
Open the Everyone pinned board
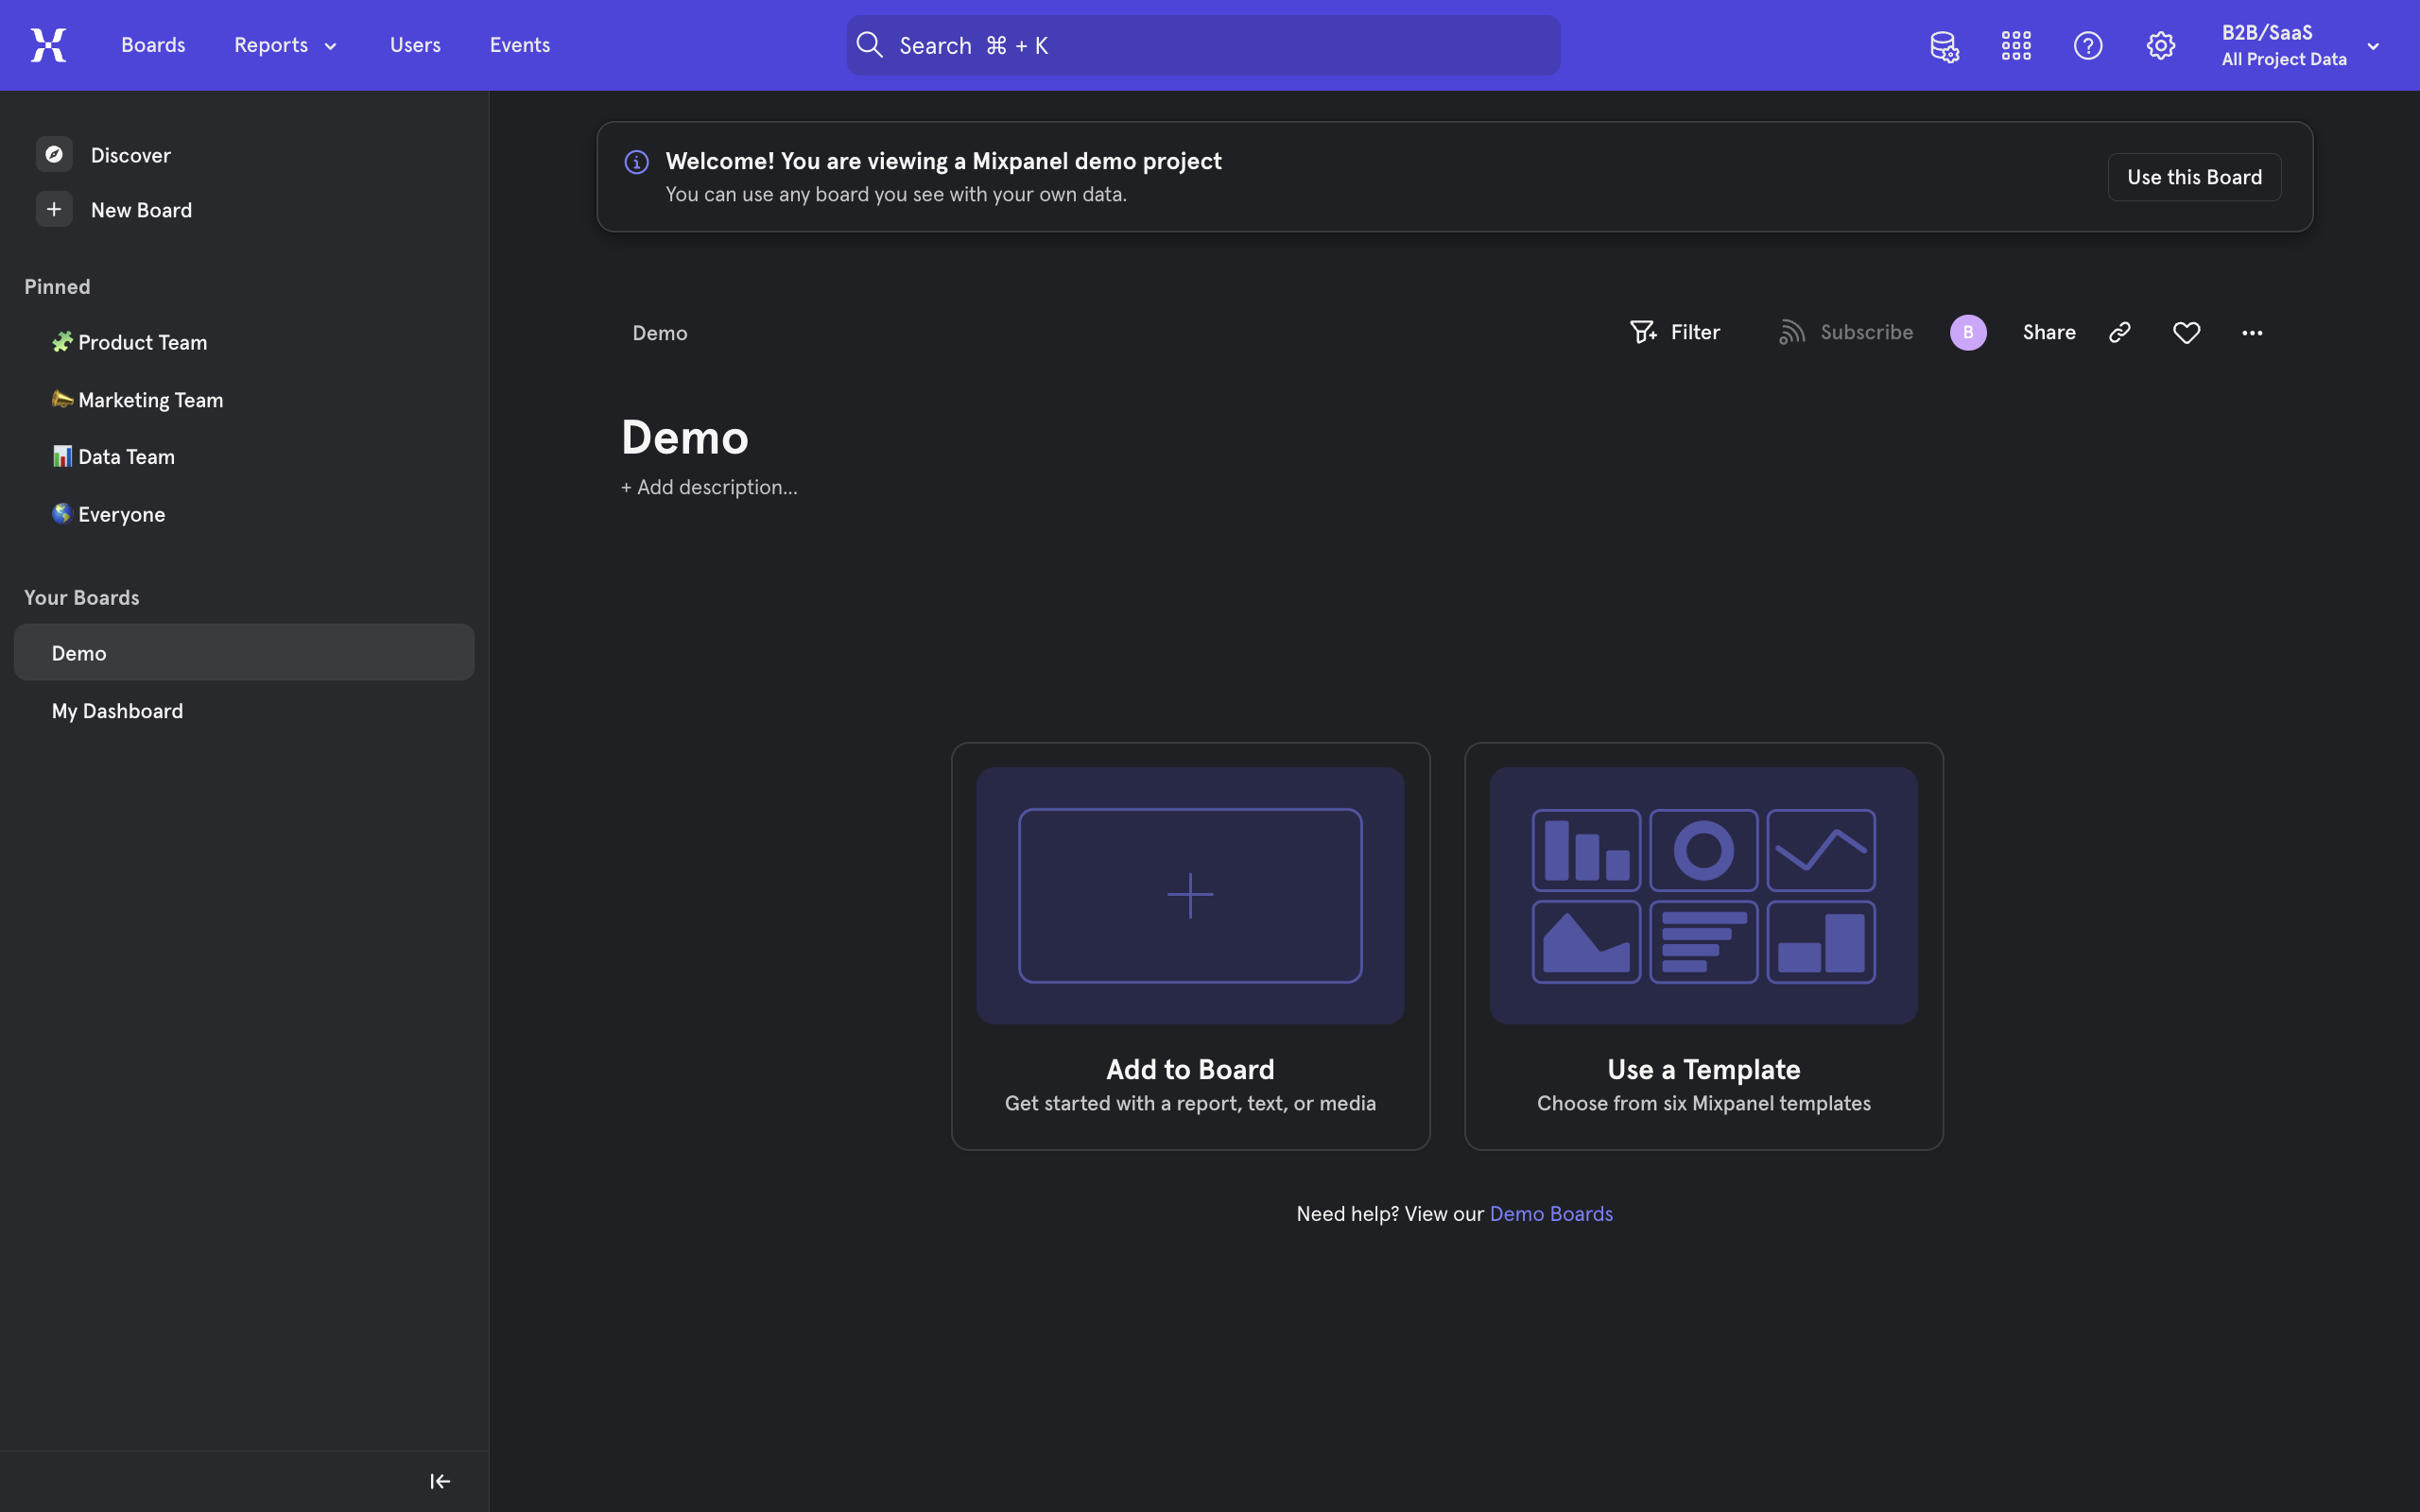[244, 514]
